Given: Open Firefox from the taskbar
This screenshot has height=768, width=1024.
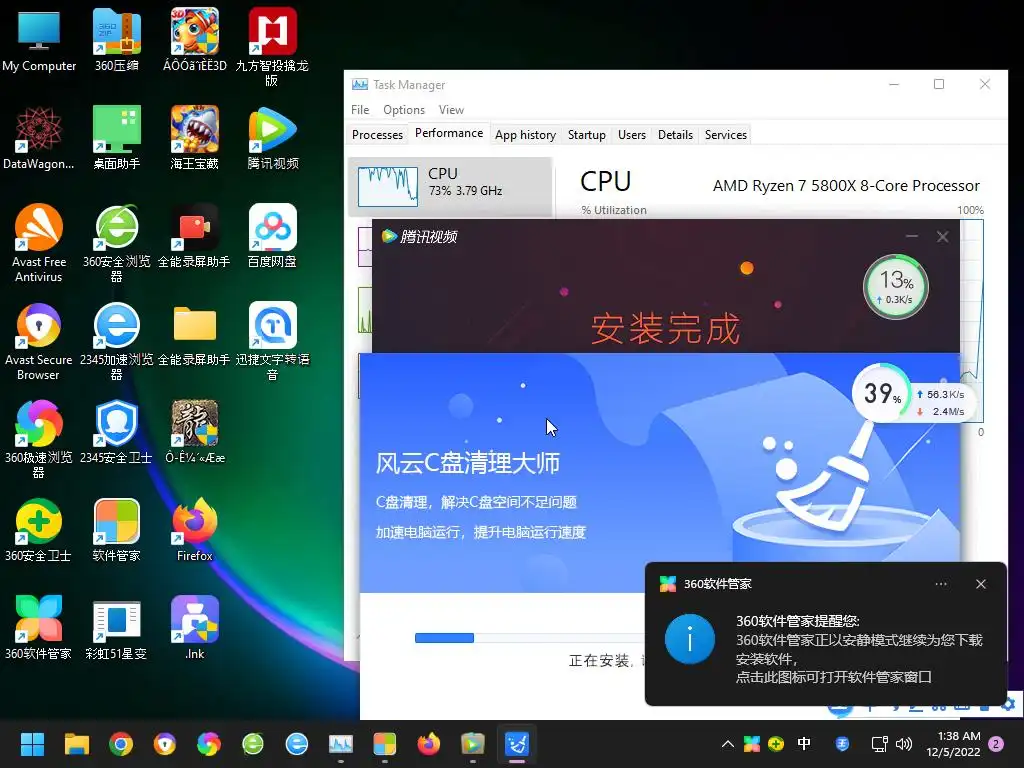Looking at the screenshot, I should (428, 744).
